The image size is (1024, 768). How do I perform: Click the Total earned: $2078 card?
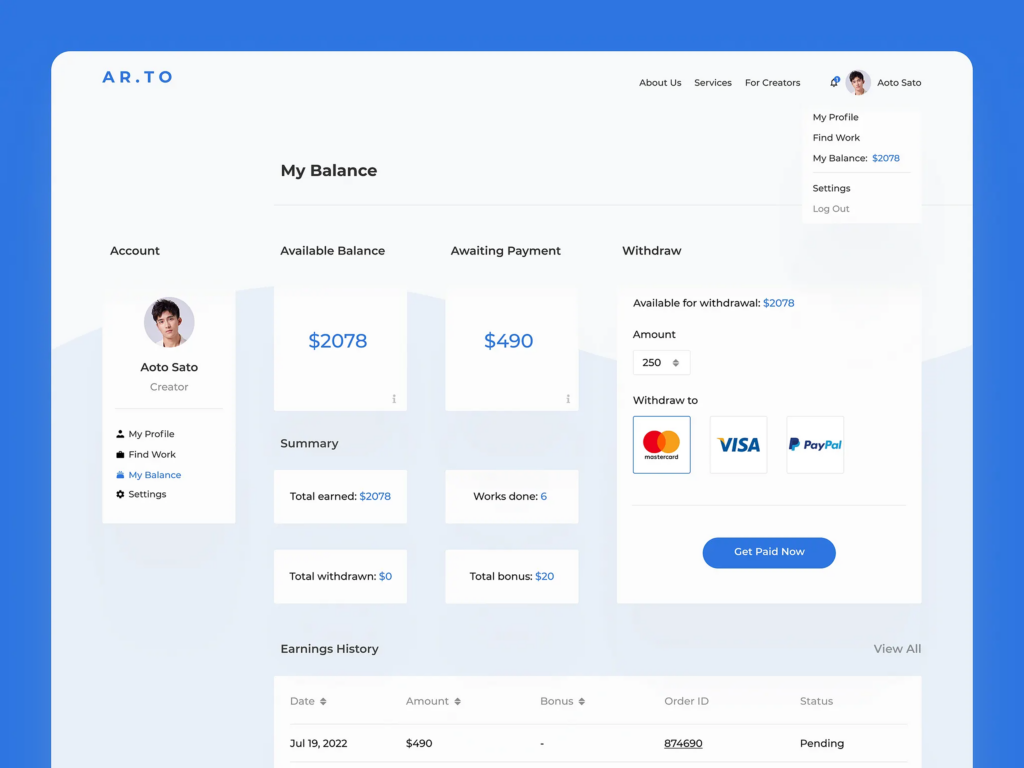tap(340, 496)
